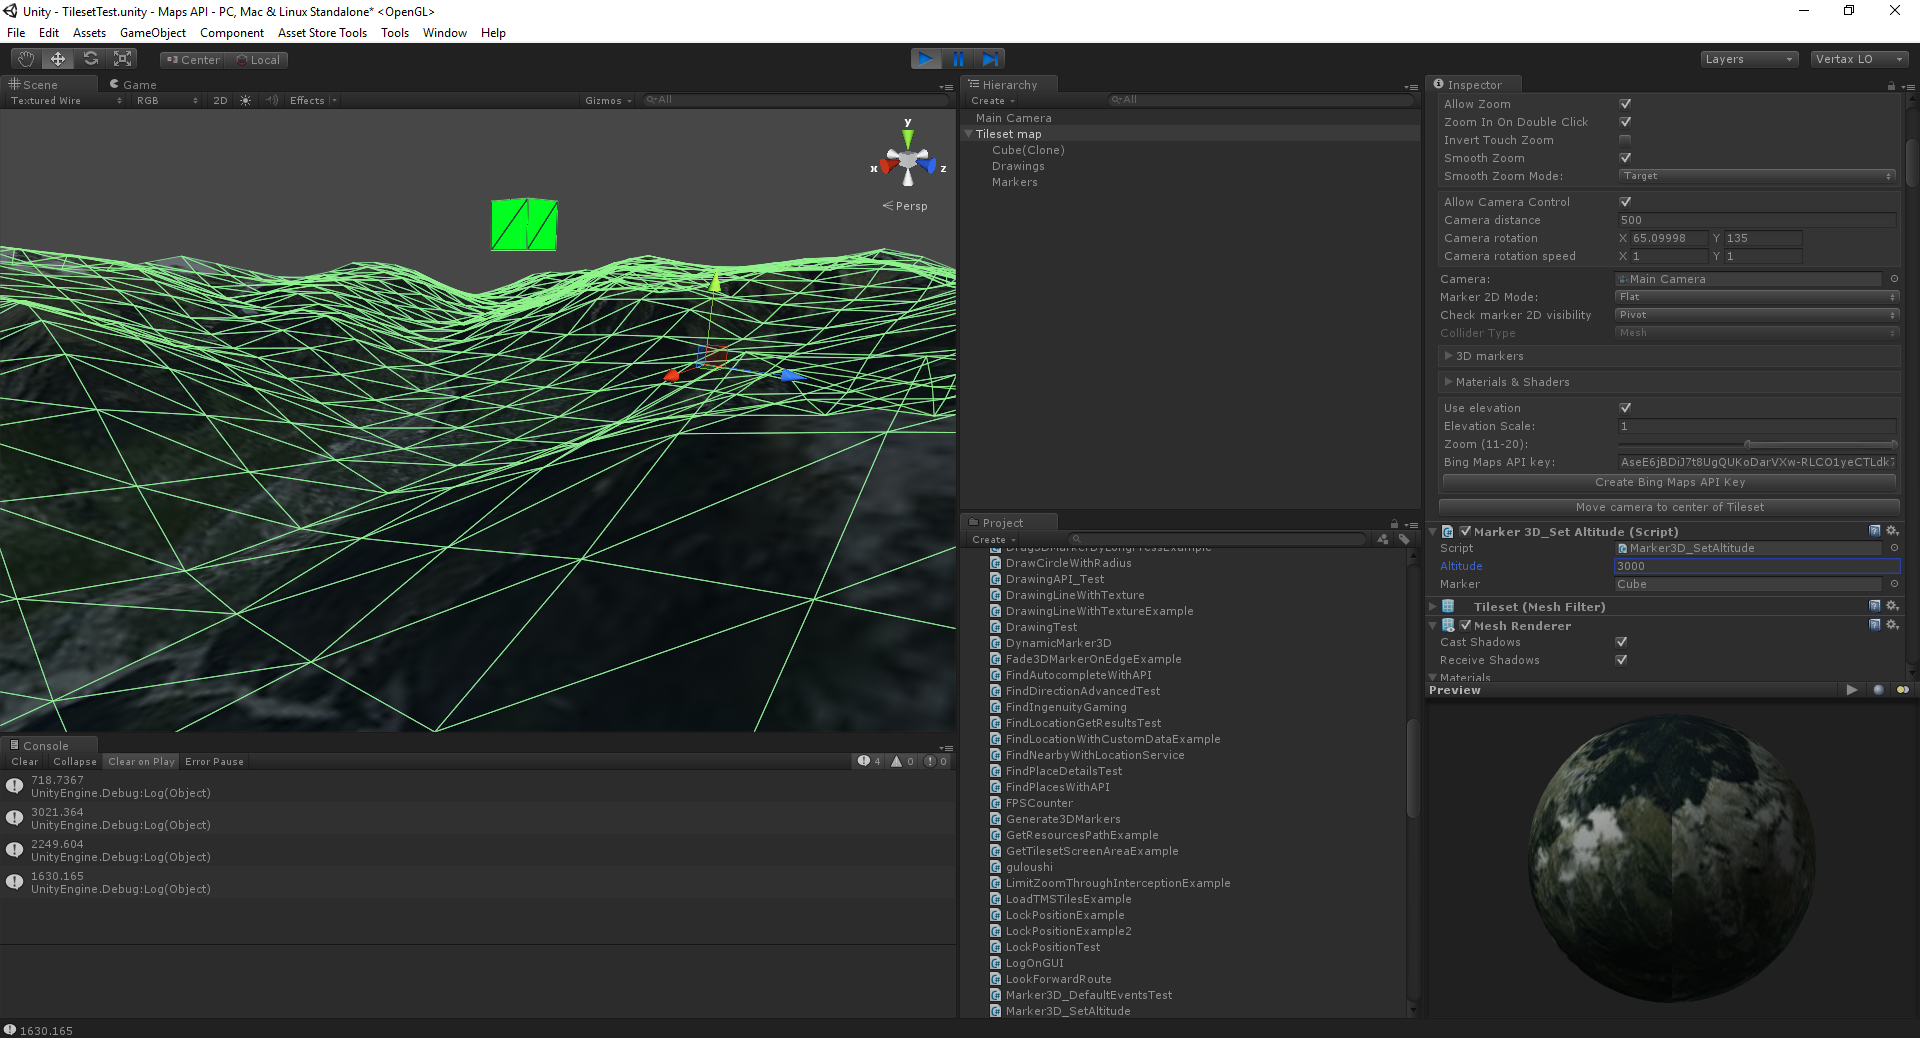Open the Hierarchy panel options menu
Image resolution: width=1920 pixels, height=1038 pixels.
point(1411,87)
